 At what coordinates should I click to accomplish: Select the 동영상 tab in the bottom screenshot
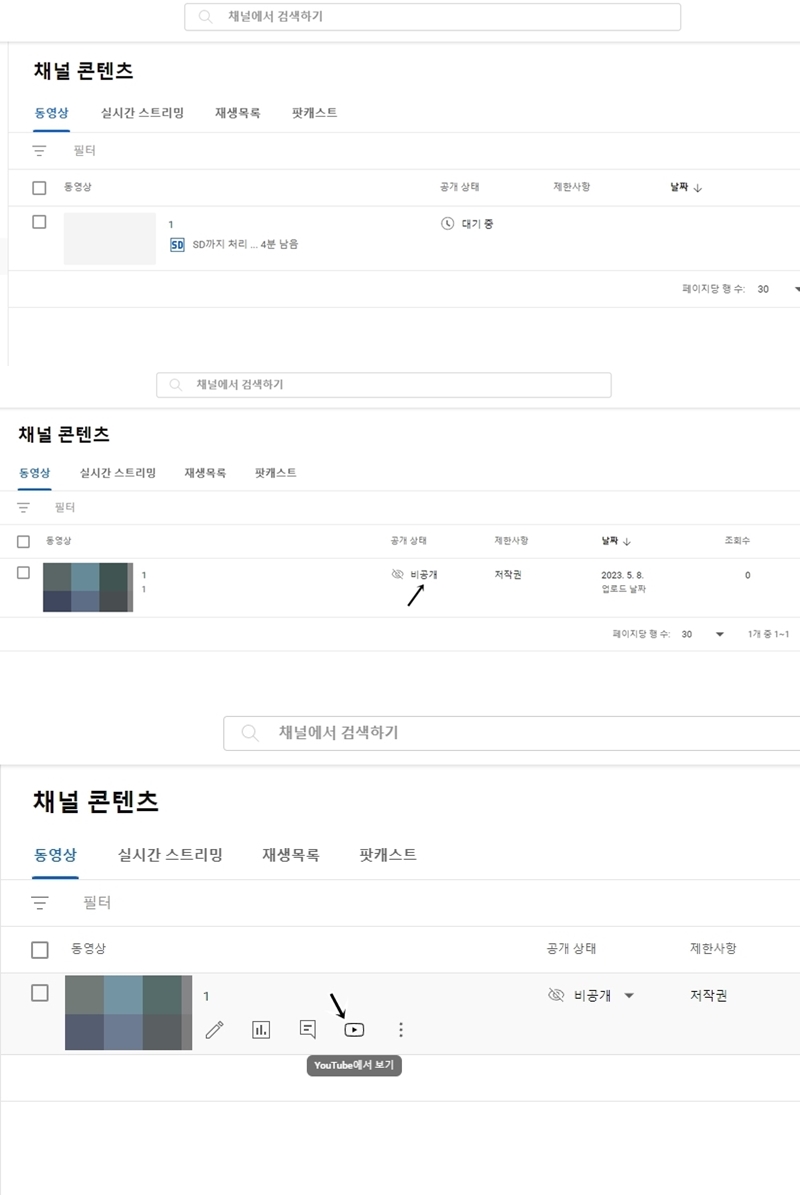click(x=56, y=854)
